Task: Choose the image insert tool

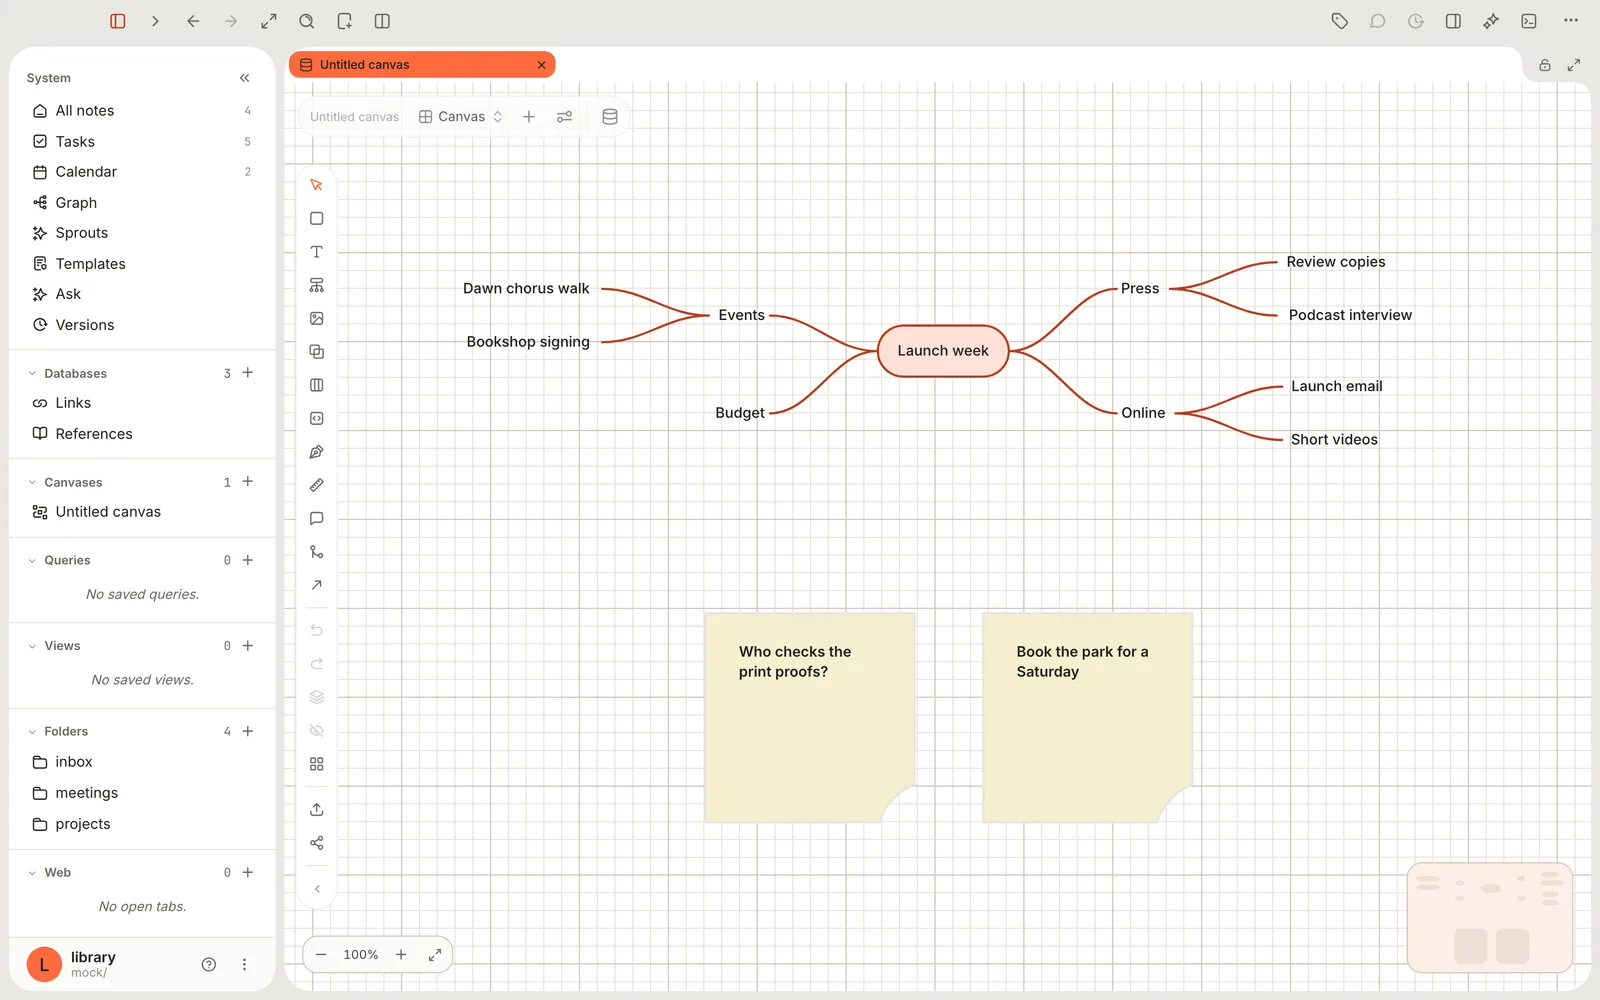Action: tap(317, 318)
